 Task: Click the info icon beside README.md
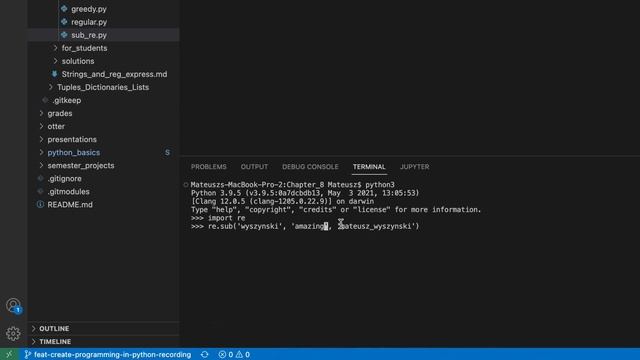point(40,204)
